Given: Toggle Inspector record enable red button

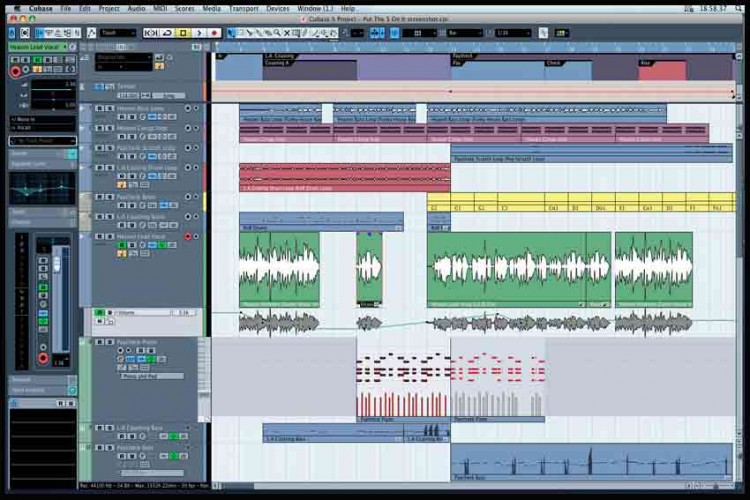Looking at the screenshot, I should click(x=15, y=71).
